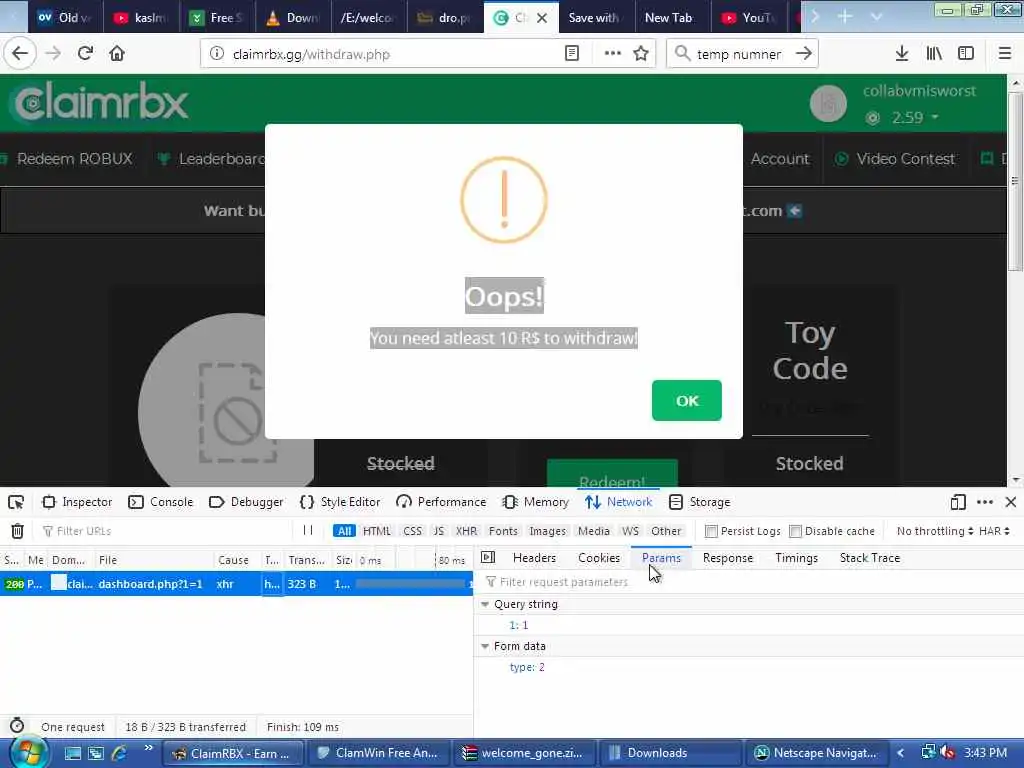Image resolution: width=1024 pixels, height=768 pixels.
Task: Show site information icon in address bar
Action: [x=217, y=54]
